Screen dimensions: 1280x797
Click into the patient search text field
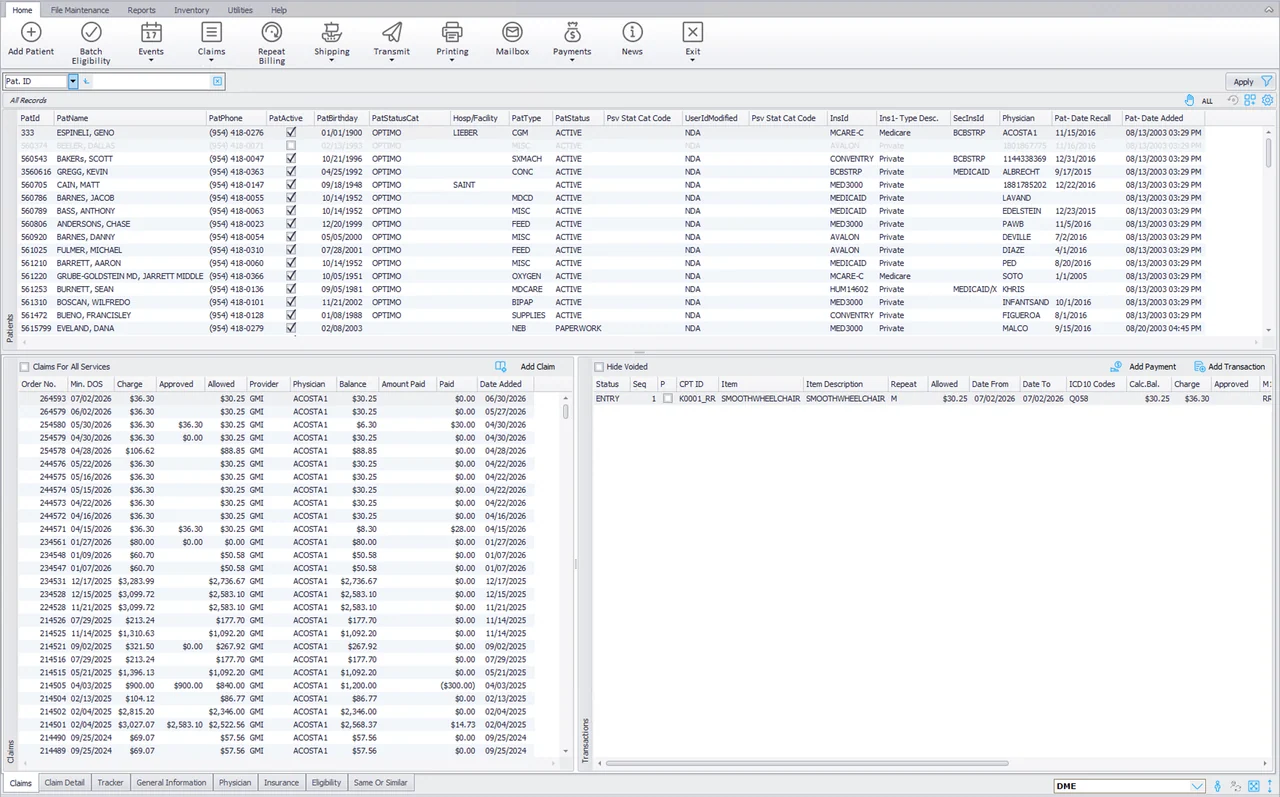click(x=152, y=81)
